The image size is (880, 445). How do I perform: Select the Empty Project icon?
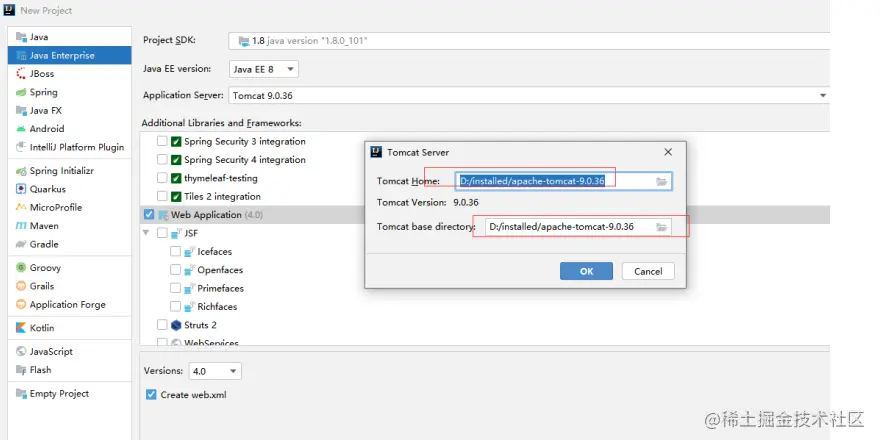pos(21,393)
